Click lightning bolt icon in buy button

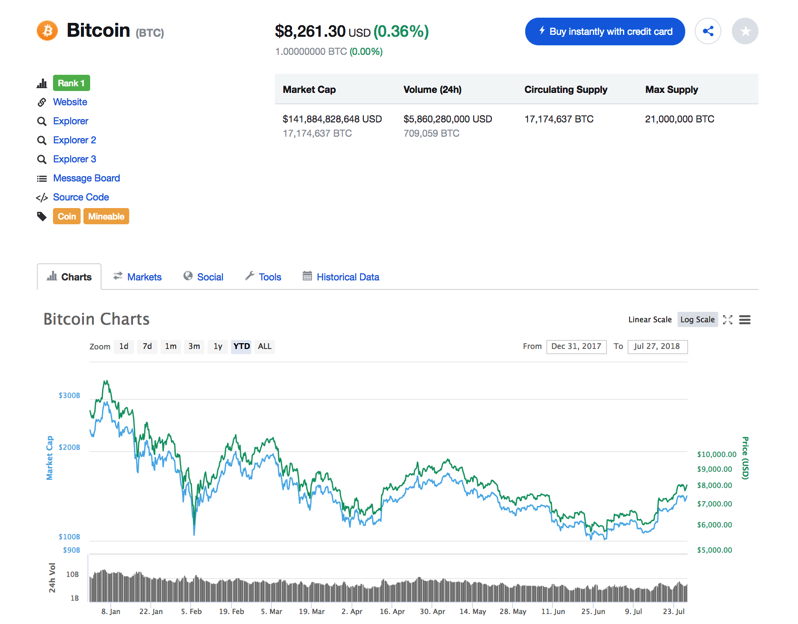[542, 31]
